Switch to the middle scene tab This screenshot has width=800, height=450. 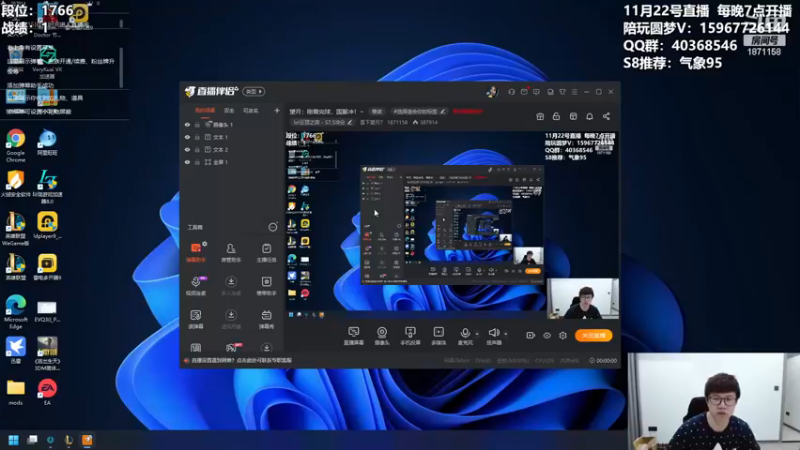coord(229,111)
